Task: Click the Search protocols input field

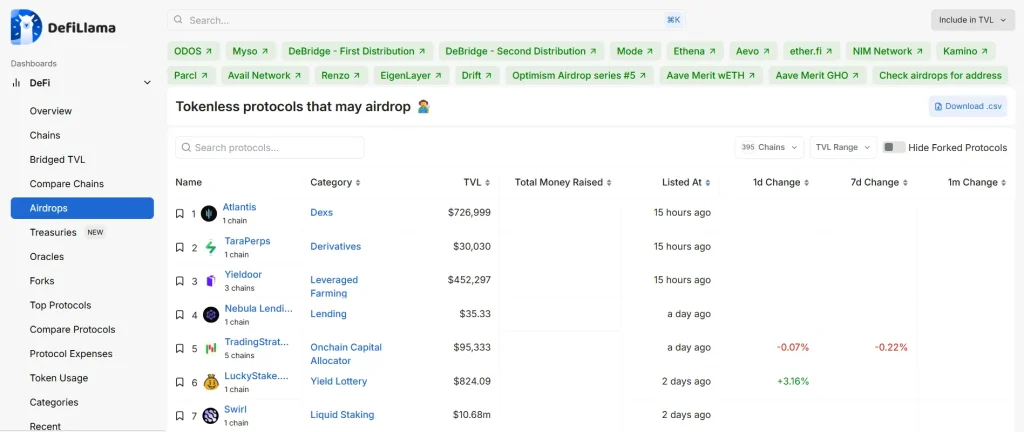Action: 270,147
